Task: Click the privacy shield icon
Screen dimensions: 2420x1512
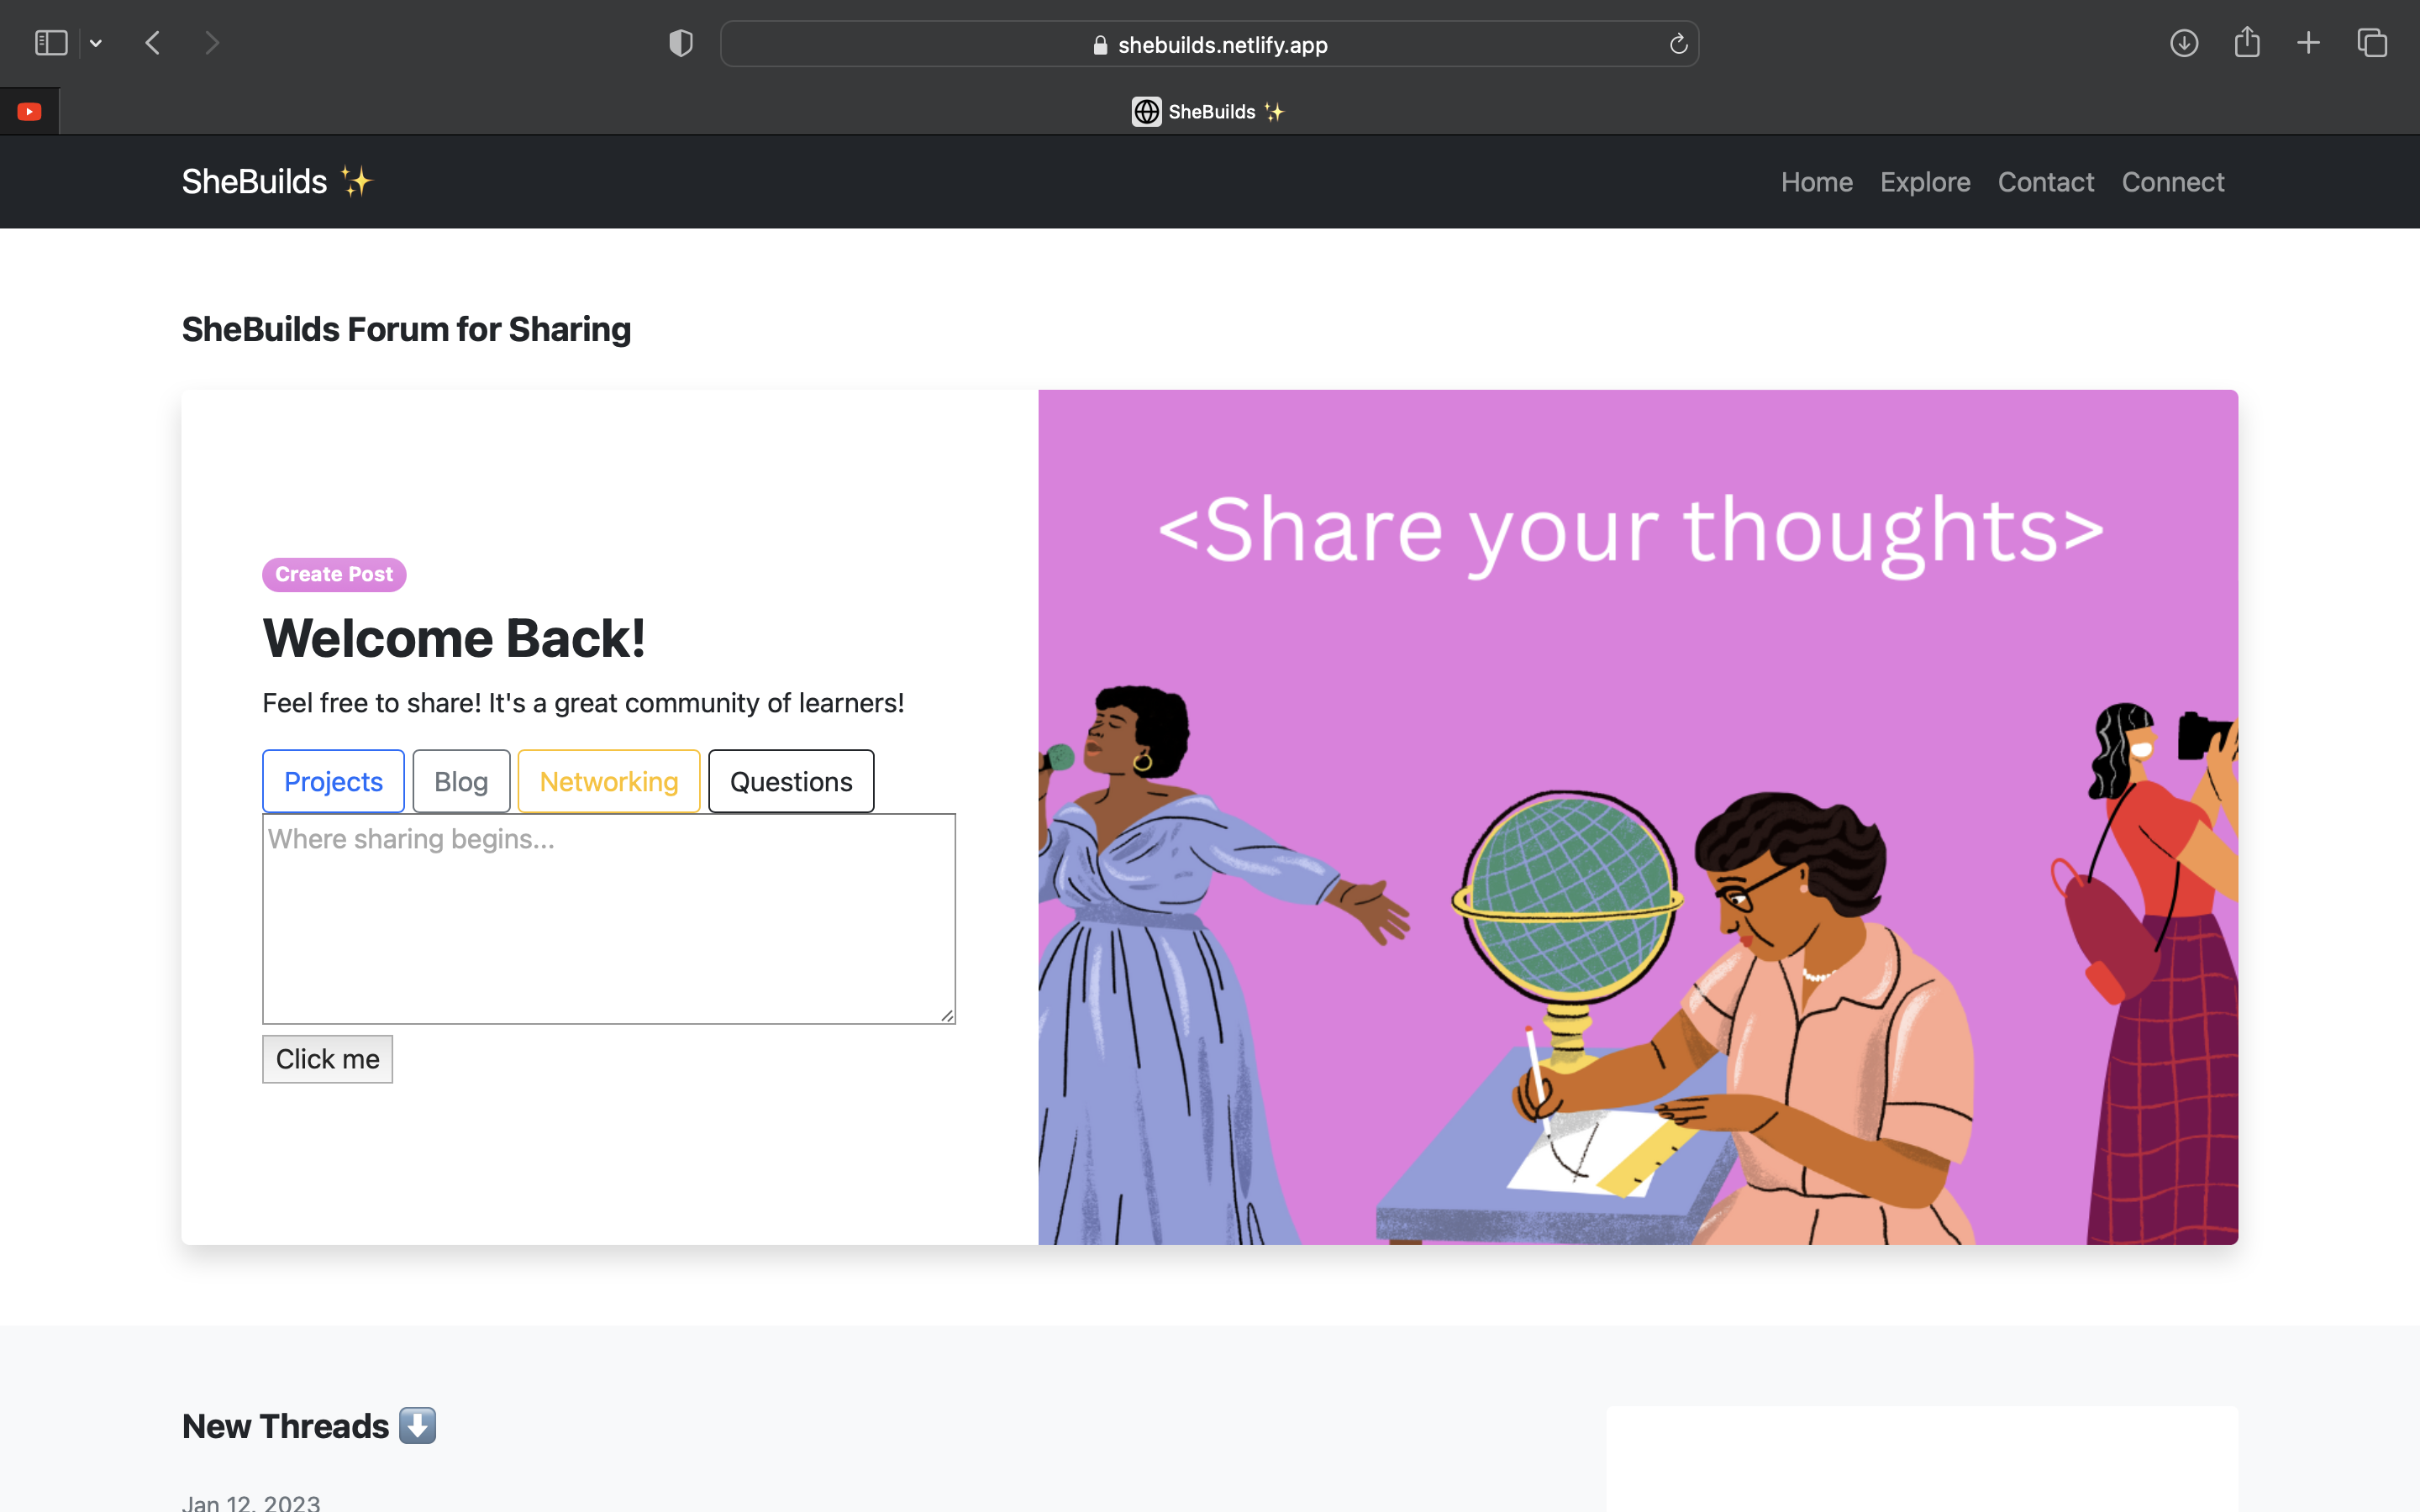Action: 680,43
